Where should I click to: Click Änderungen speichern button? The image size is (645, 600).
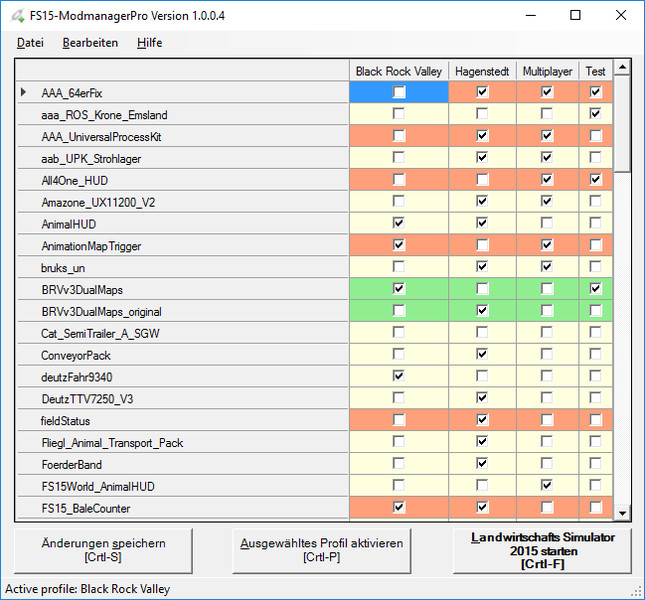(103, 550)
